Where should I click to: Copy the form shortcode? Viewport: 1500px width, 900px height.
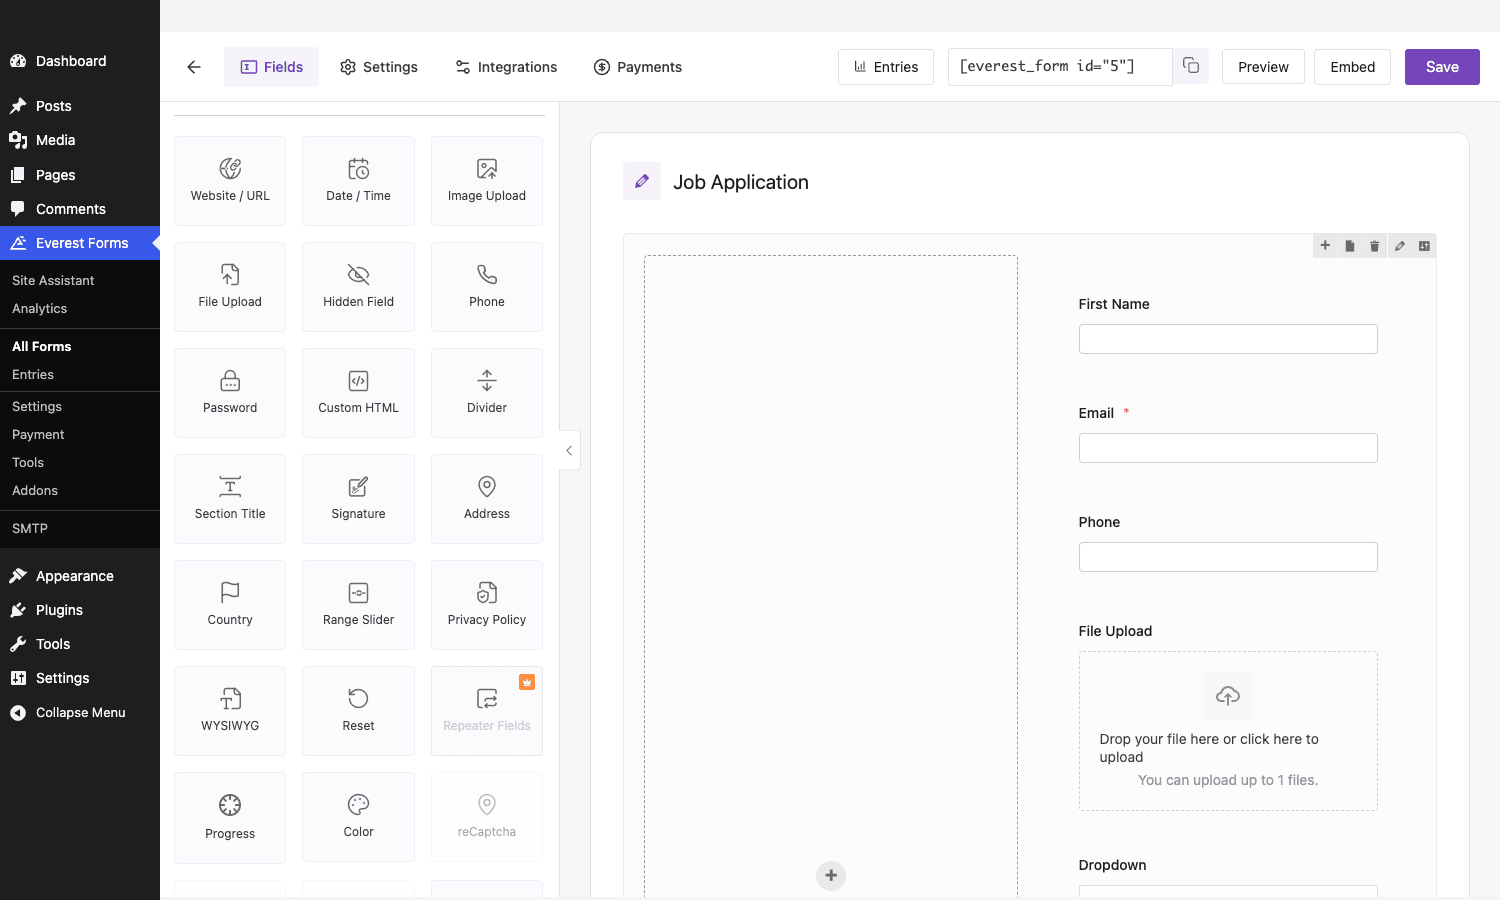click(x=1191, y=66)
